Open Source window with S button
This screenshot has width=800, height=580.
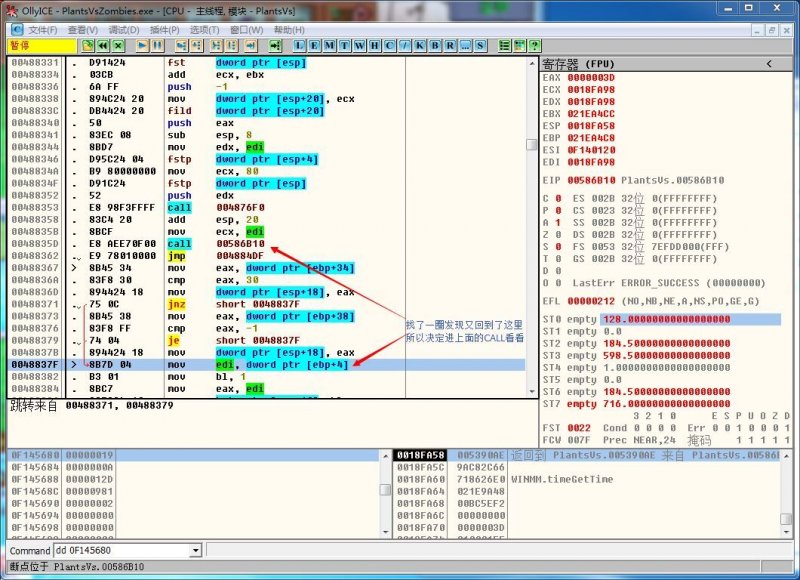coord(480,46)
